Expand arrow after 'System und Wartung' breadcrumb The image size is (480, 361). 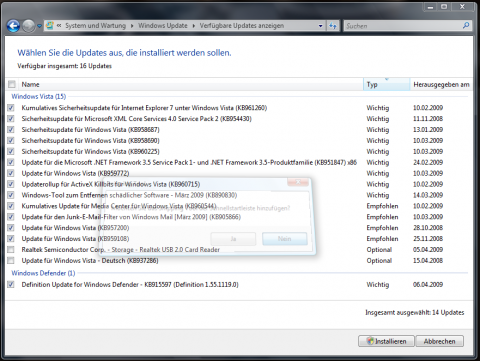(x=132, y=26)
